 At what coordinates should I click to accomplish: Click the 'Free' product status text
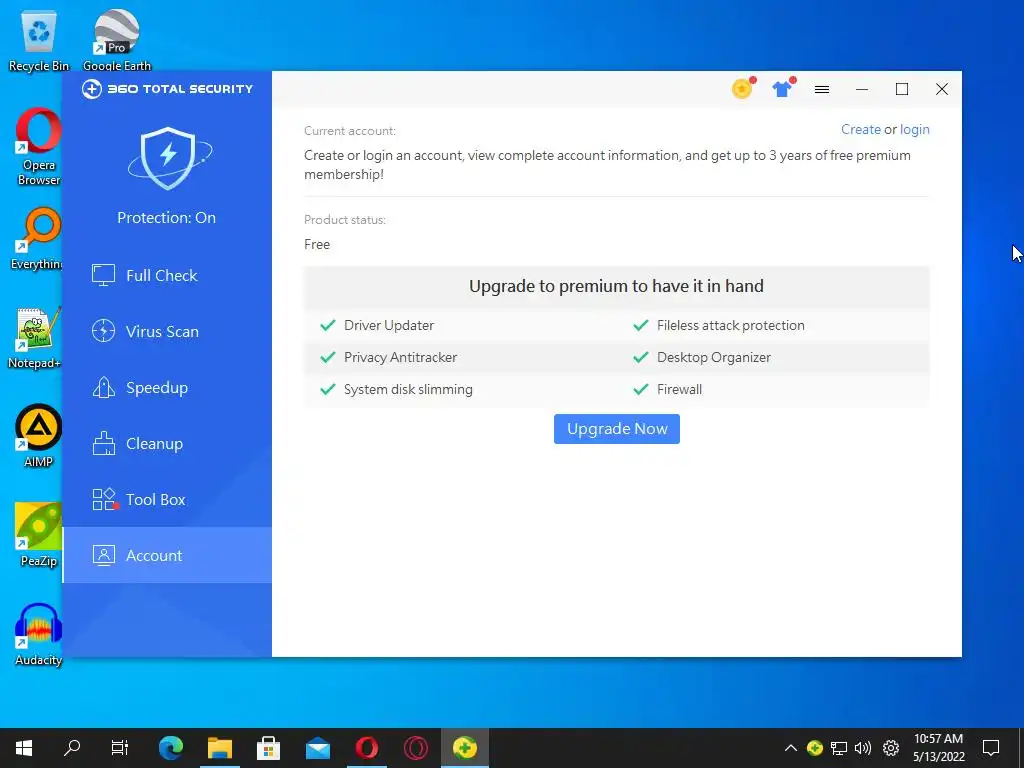tap(317, 244)
